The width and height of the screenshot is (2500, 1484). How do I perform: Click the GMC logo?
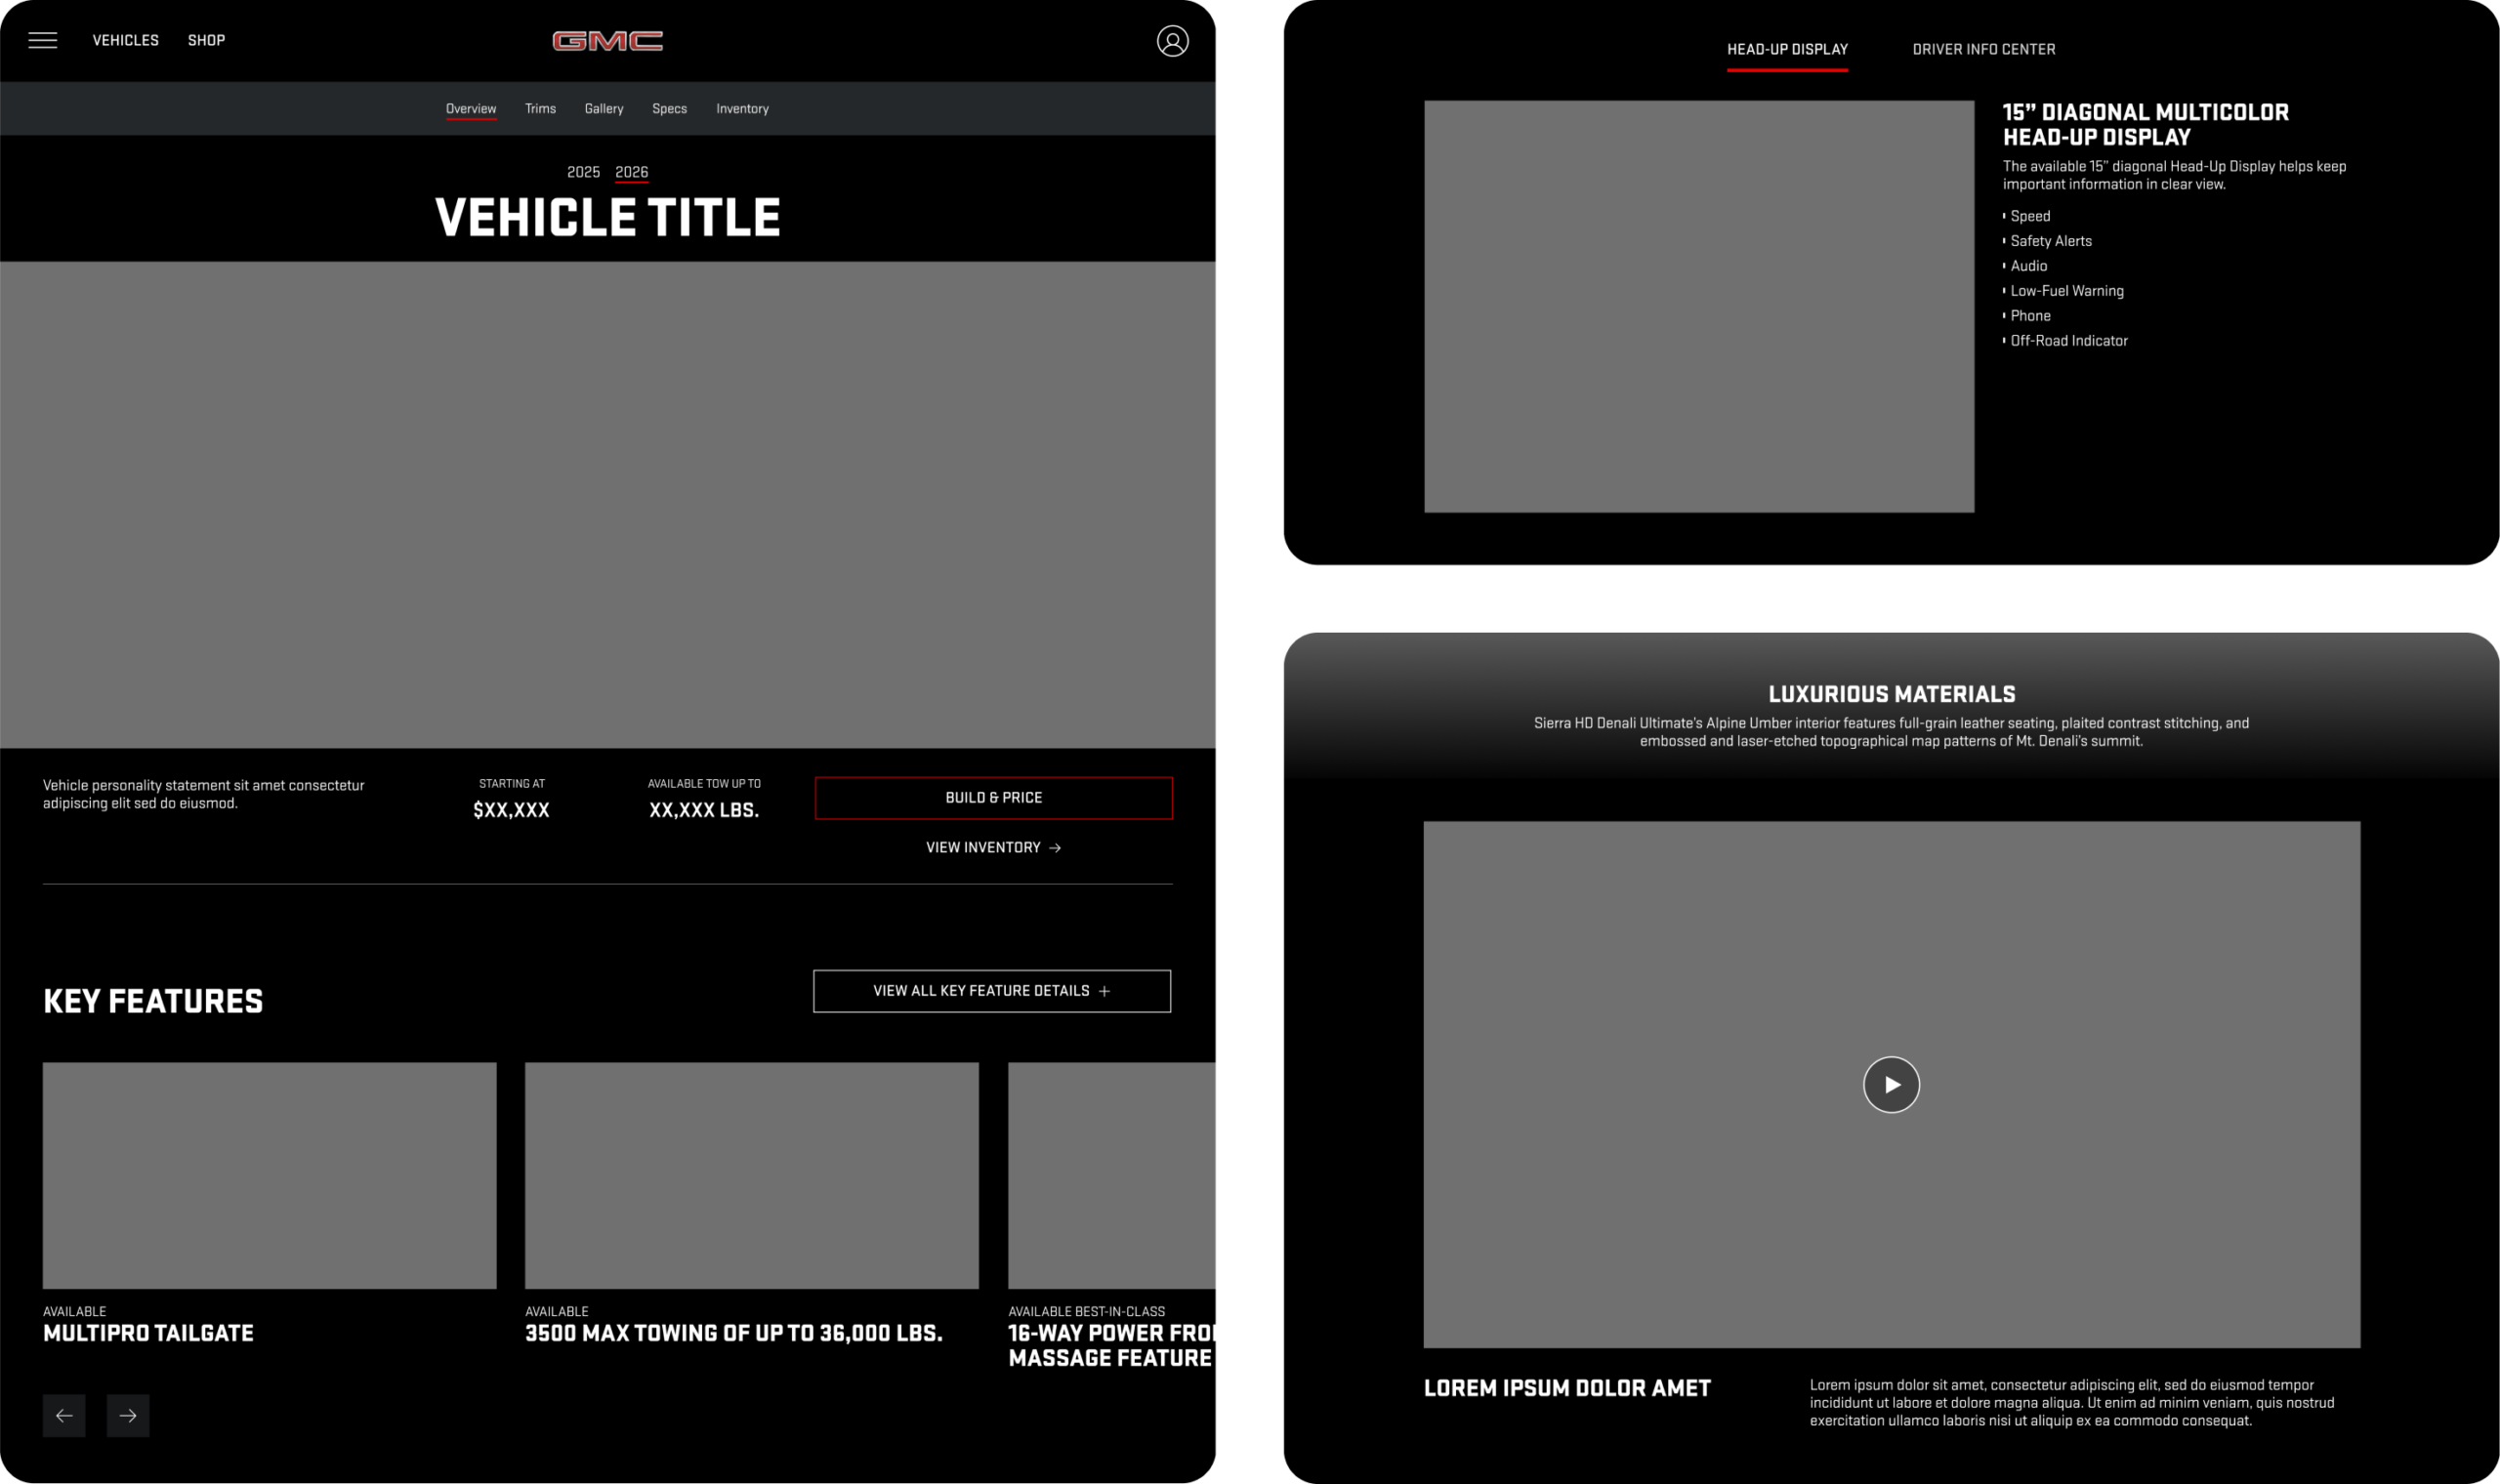pos(607,41)
